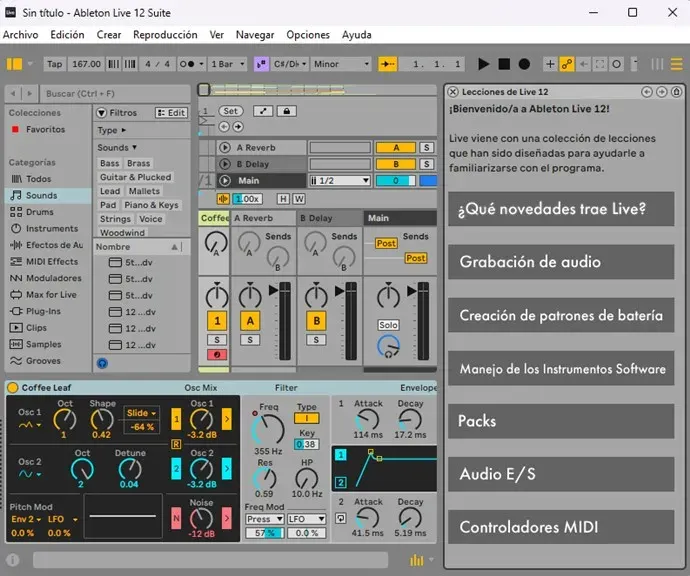This screenshot has width=690, height=576.
Task: Close the Lecciones de Live 12 panel
Action: click(453, 92)
